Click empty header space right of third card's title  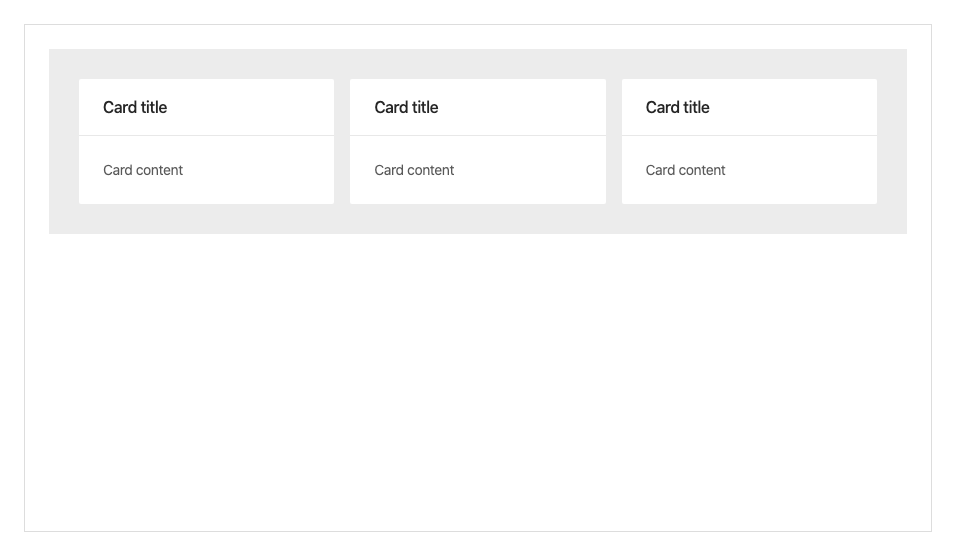pyautogui.click(x=800, y=107)
